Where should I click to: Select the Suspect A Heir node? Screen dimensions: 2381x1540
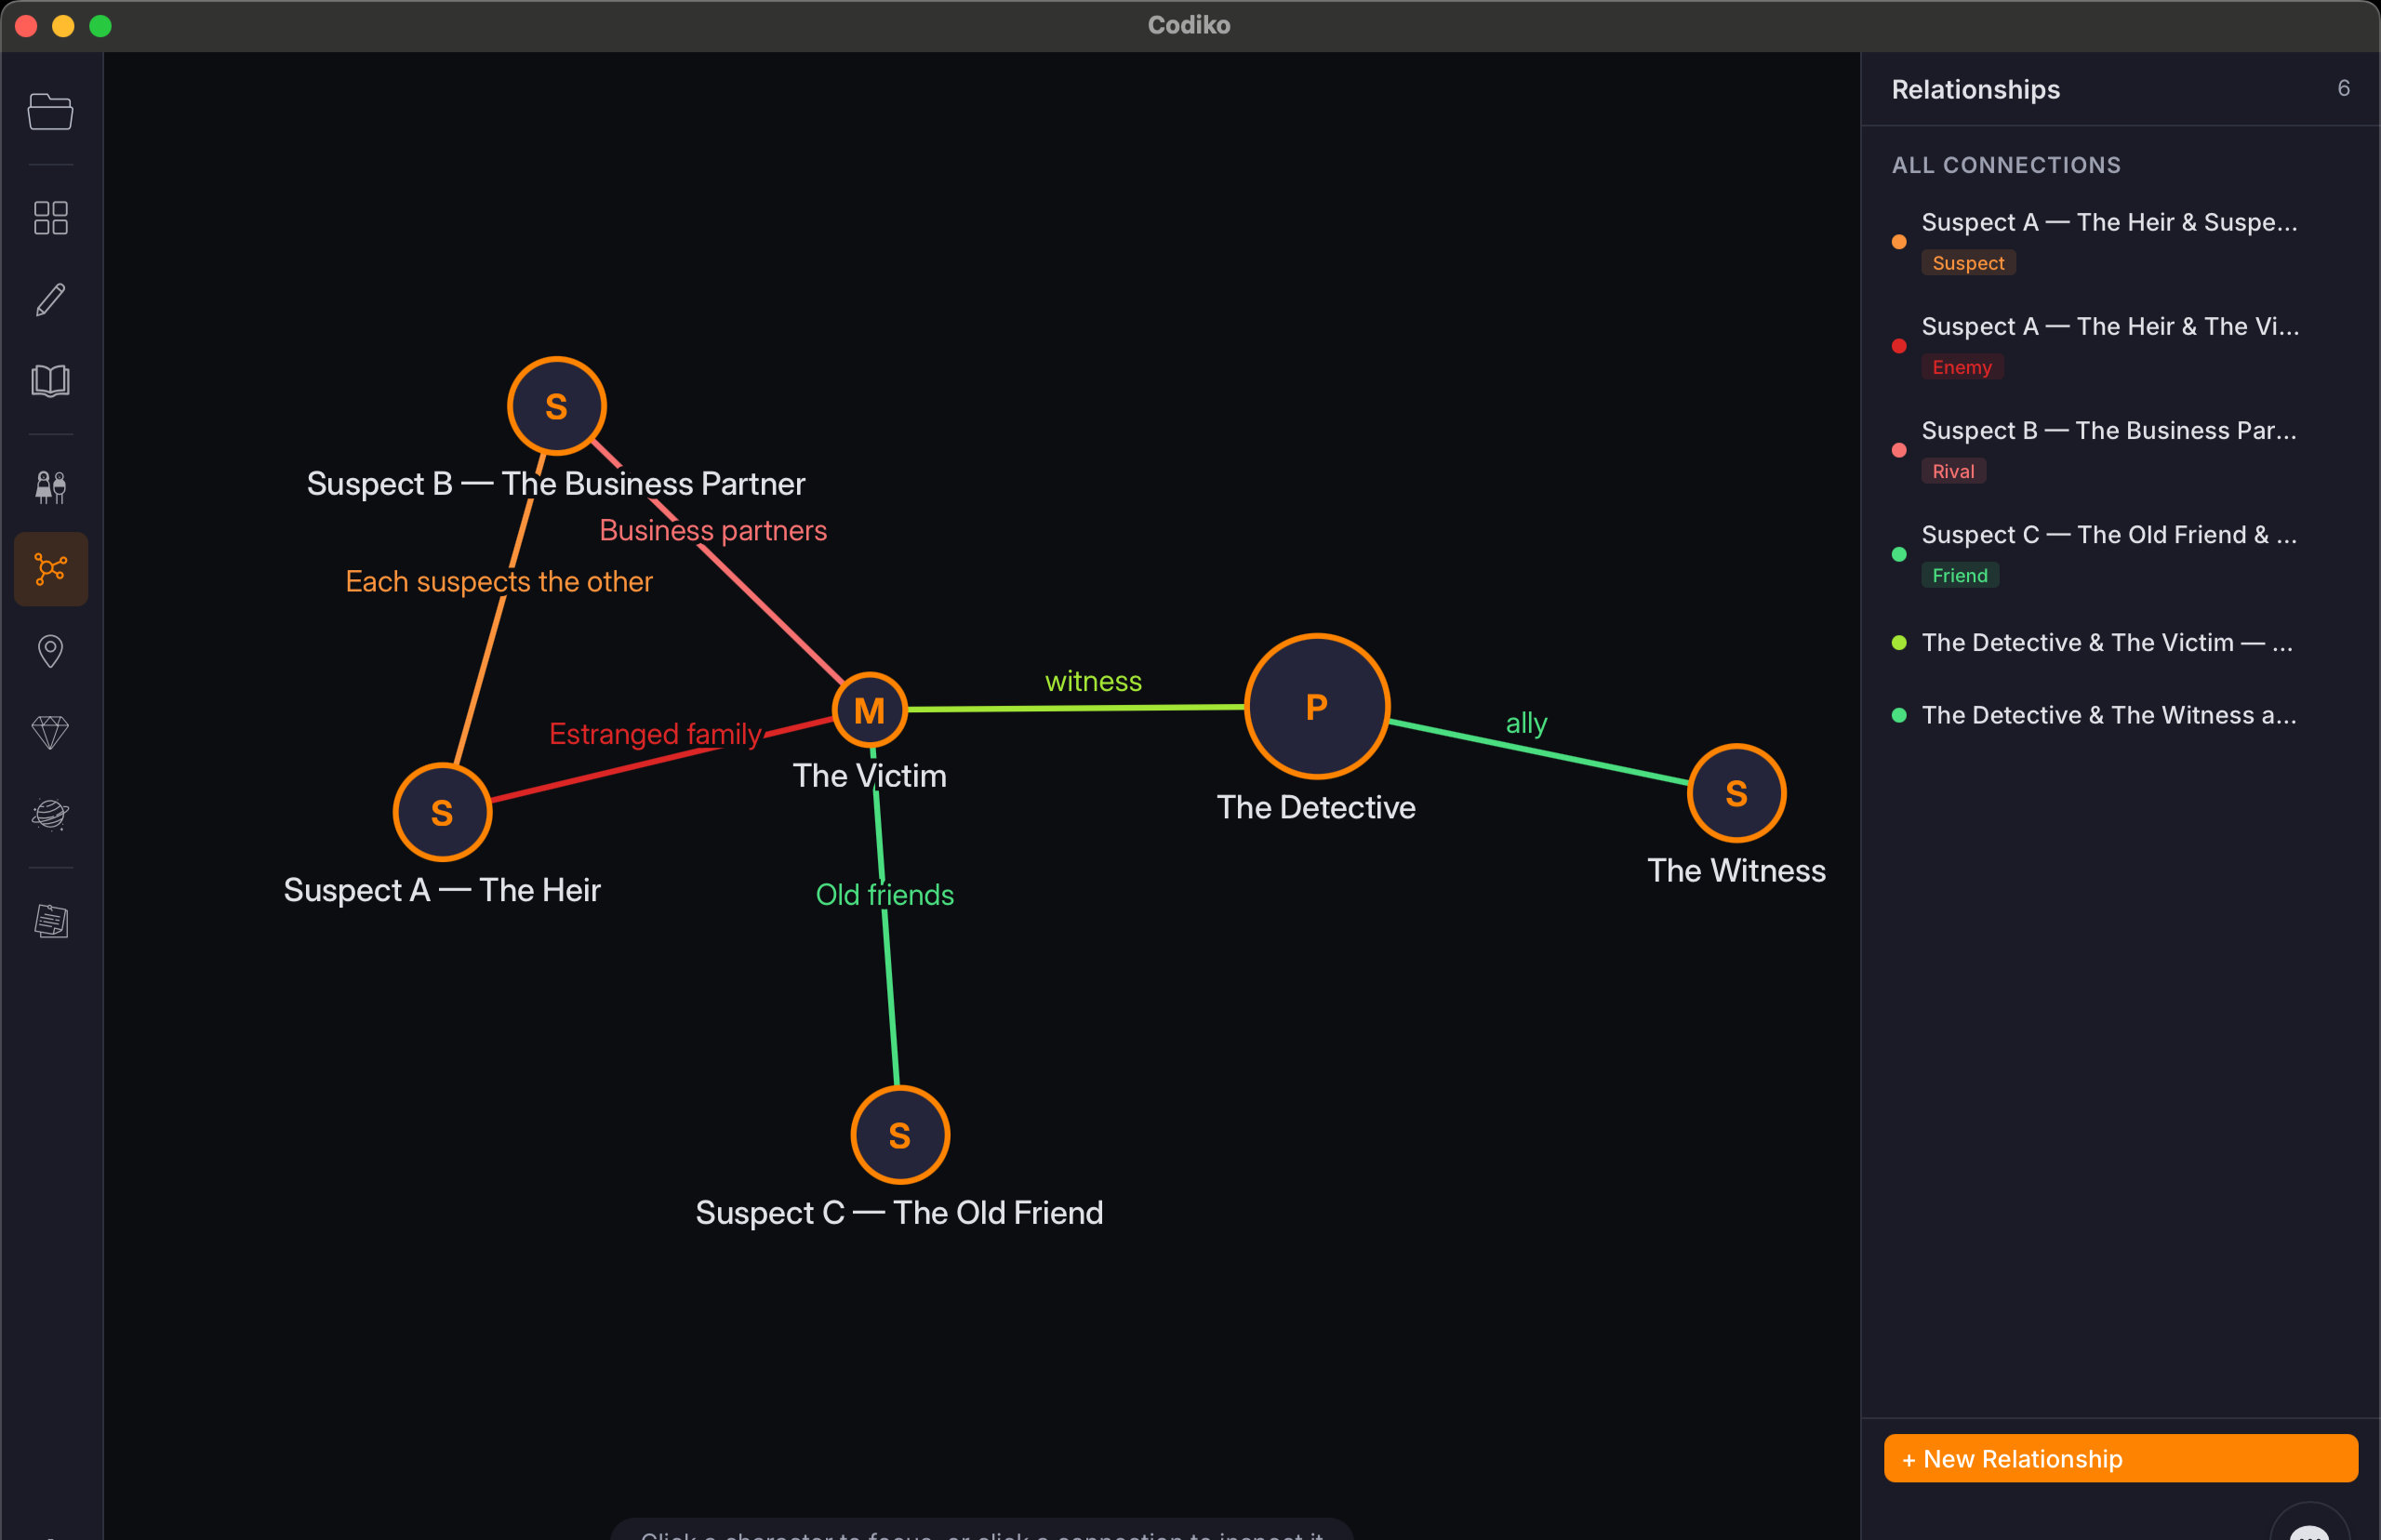(442, 812)
